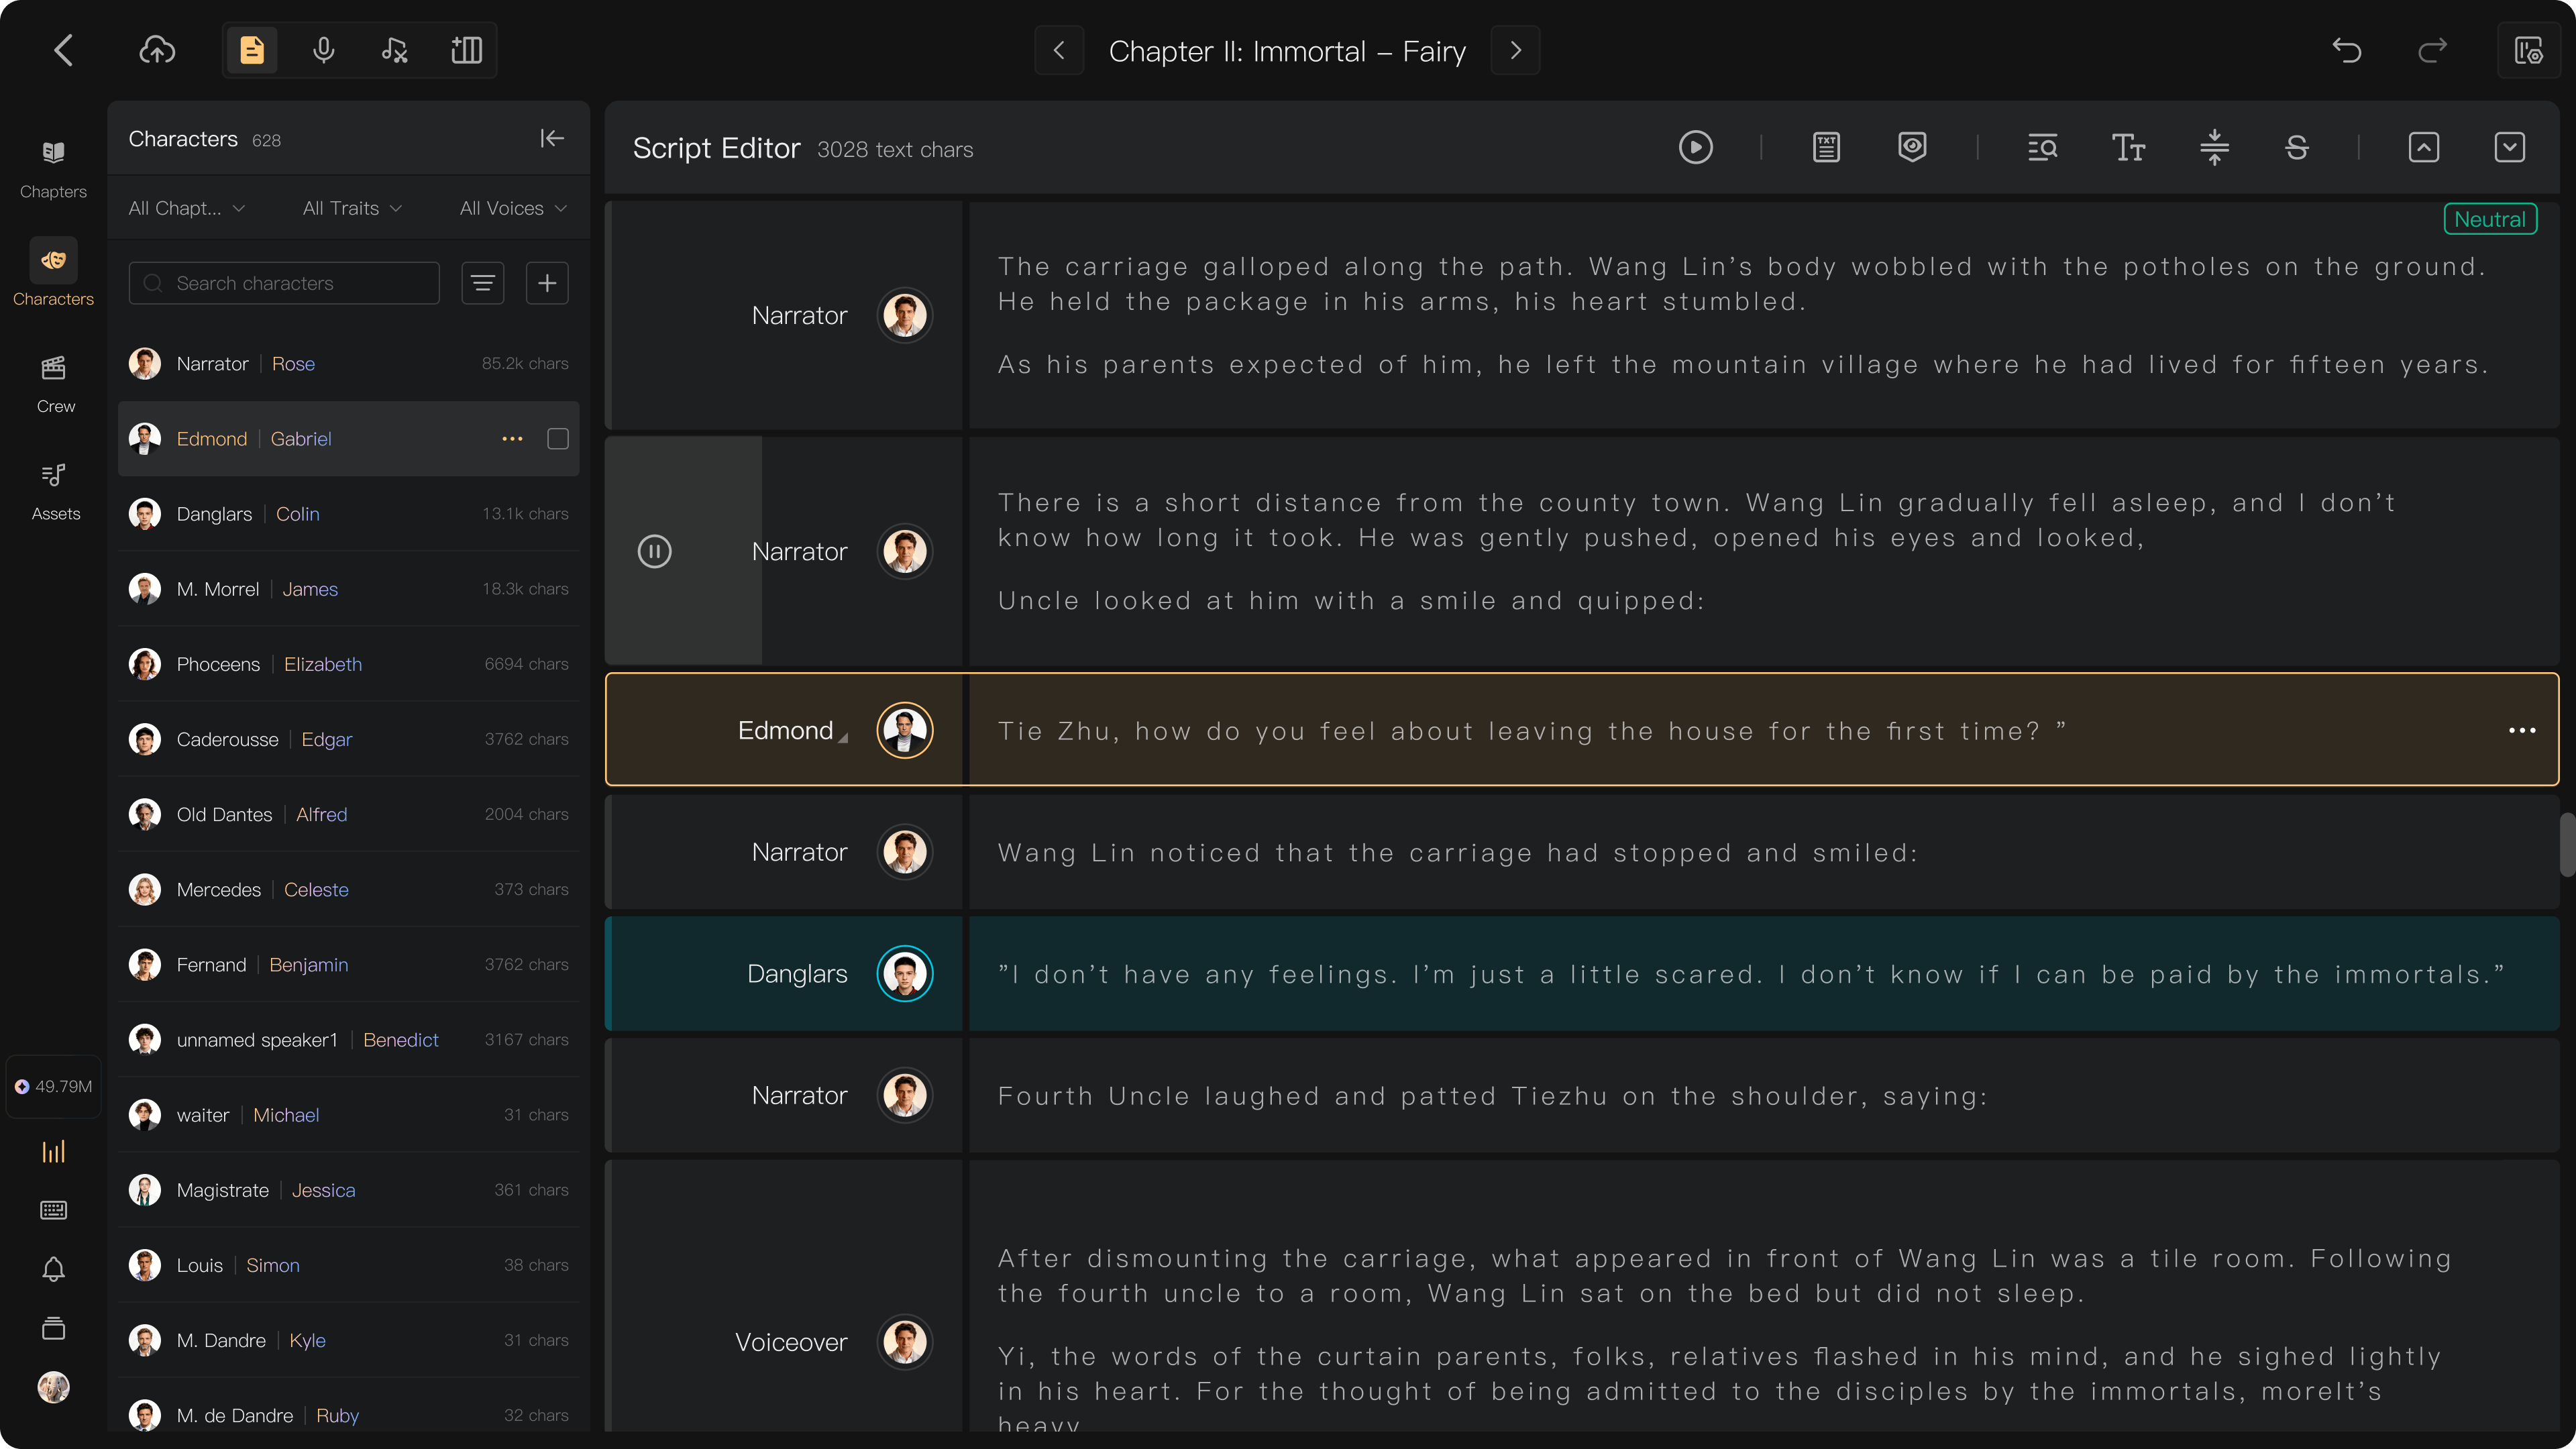This screenshot has height=1449, width=2576.
Task: Go back with the top-left arrow
Action: [64, 50]
